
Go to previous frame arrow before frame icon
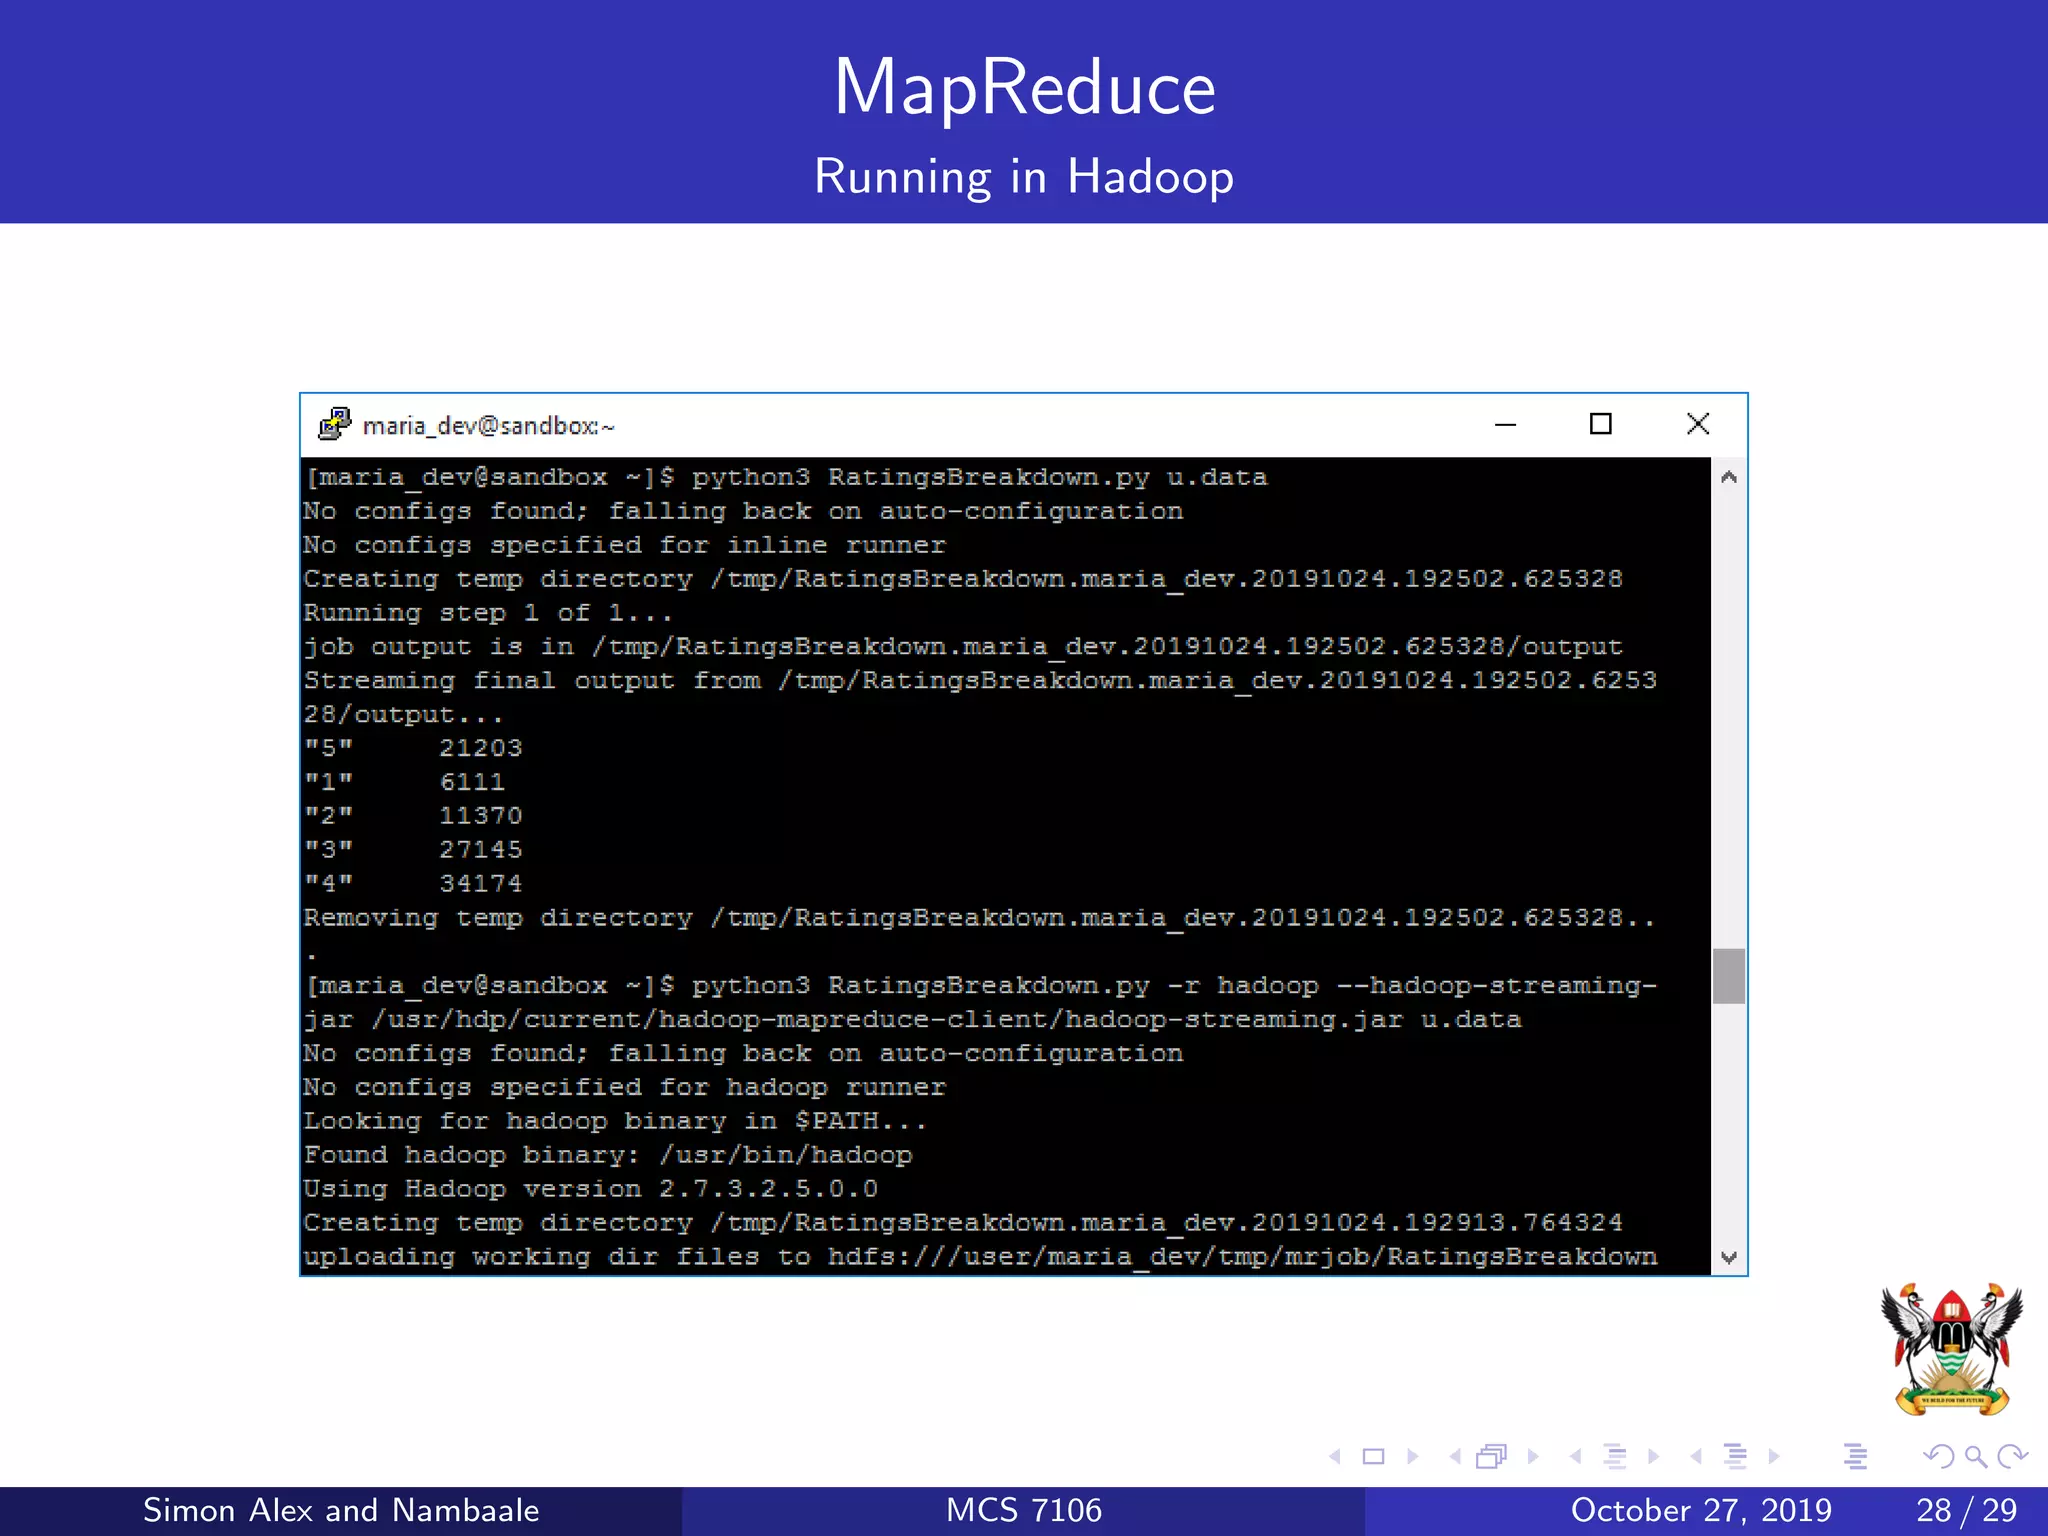click(1455, 1457)
